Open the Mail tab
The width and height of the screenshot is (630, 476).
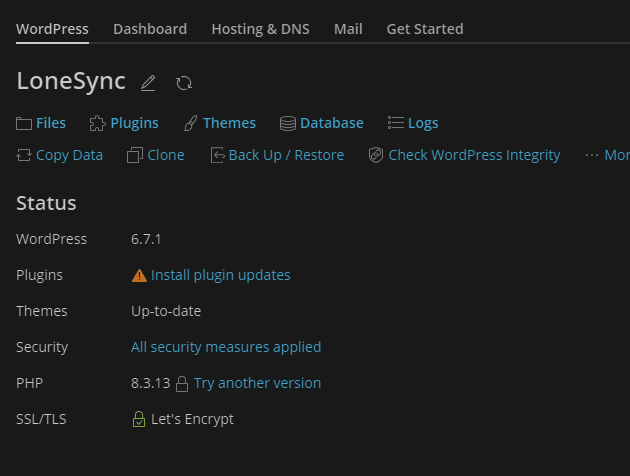[348, 29]
